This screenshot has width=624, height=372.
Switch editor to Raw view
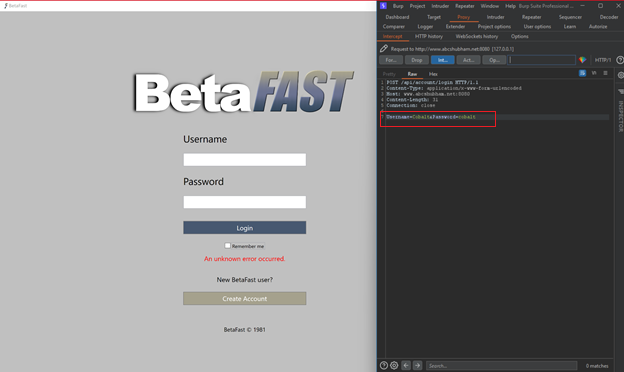click(412, 74)
